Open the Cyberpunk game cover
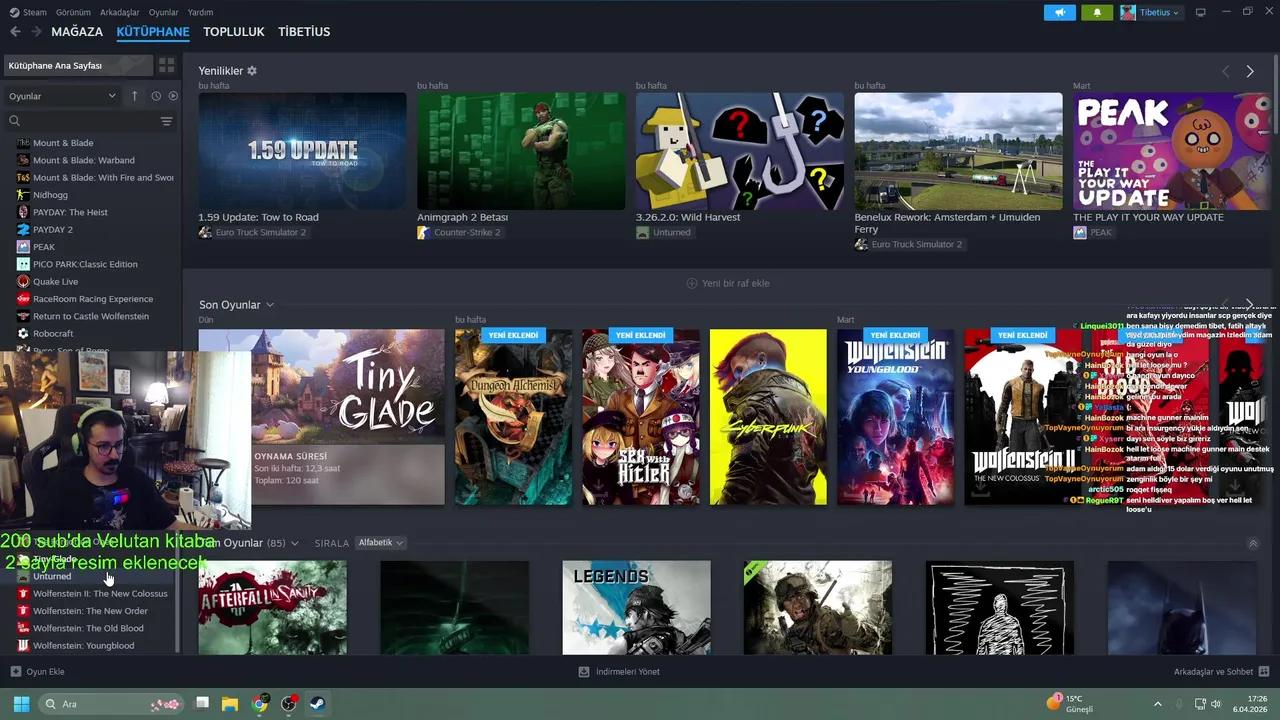Viewport: 1280px width, 720px height. pyautogui.click(x=768, y=417)
